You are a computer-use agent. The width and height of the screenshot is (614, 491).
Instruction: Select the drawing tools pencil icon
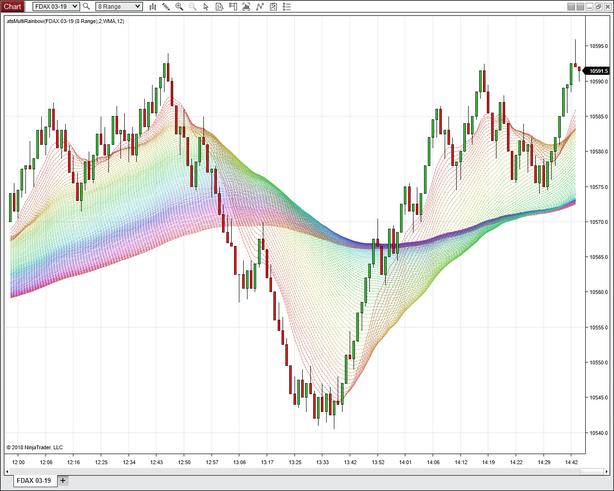tap(166, 6)
